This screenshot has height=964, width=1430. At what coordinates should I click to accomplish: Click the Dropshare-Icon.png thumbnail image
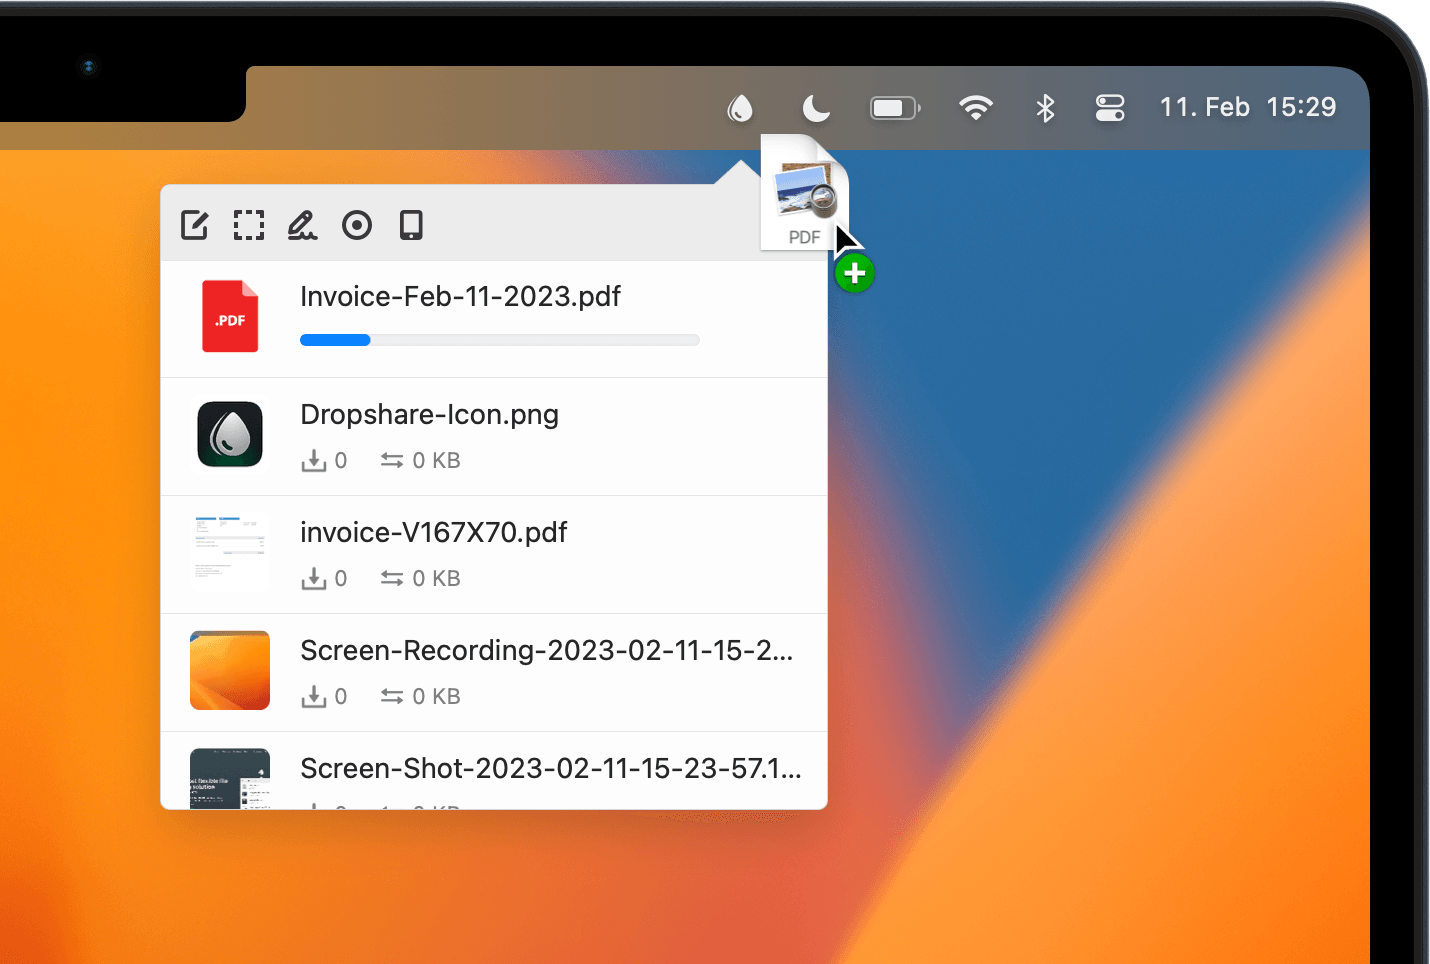[230, 435]
